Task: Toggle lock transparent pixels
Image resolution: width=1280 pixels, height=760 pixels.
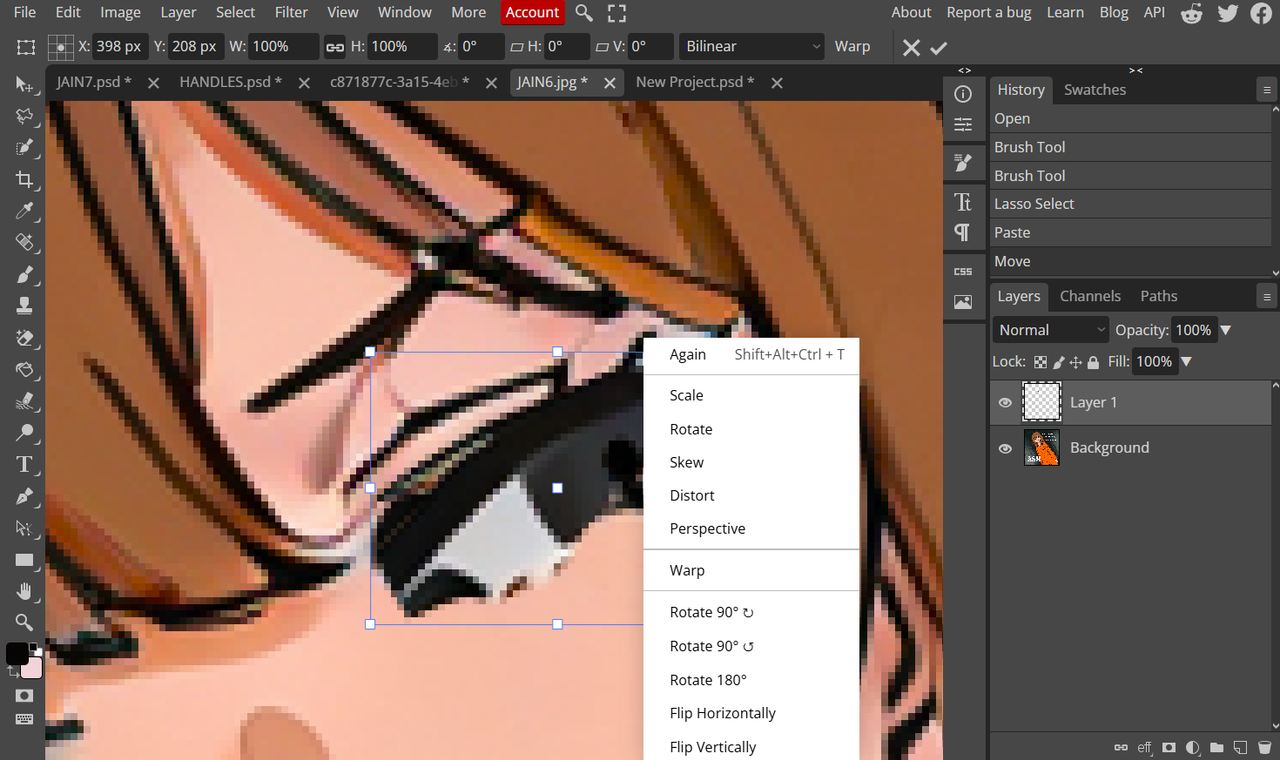Action: [x=1040, y=362]
